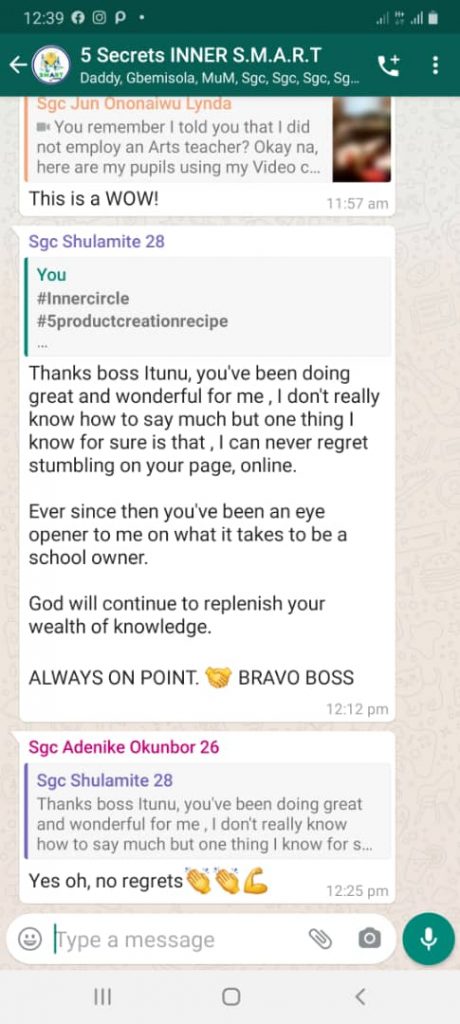Screen dimensions: 460x1024
Task: Tap quoted Sgc Jun Ononaiwu Lynda message
Action: click(x=178, y=139)
